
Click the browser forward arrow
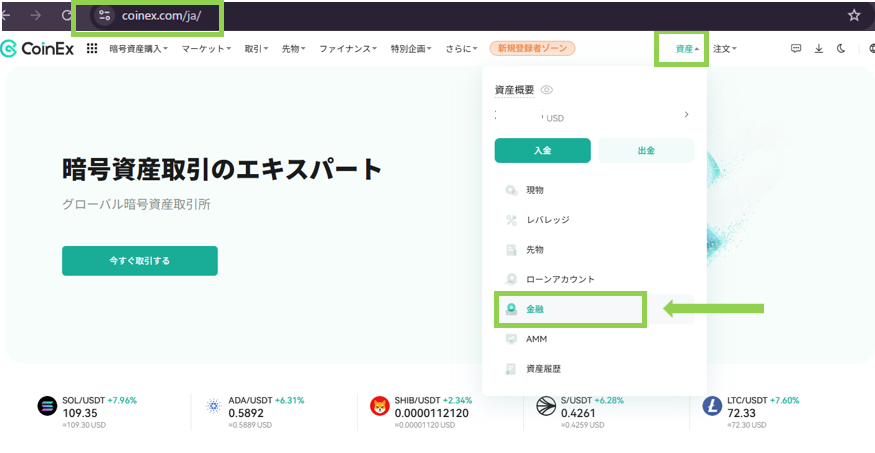pos(36,16)
